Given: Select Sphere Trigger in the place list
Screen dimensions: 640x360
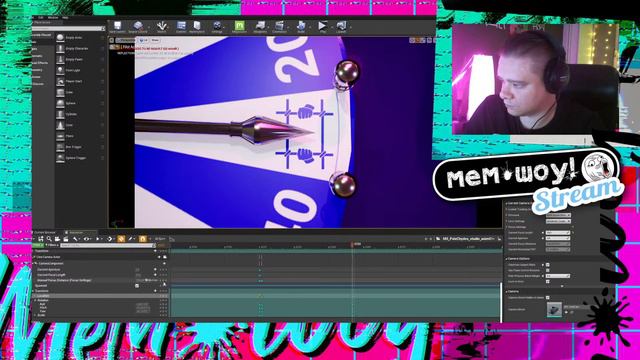Looking at the screenshot, I should [80, 158].
